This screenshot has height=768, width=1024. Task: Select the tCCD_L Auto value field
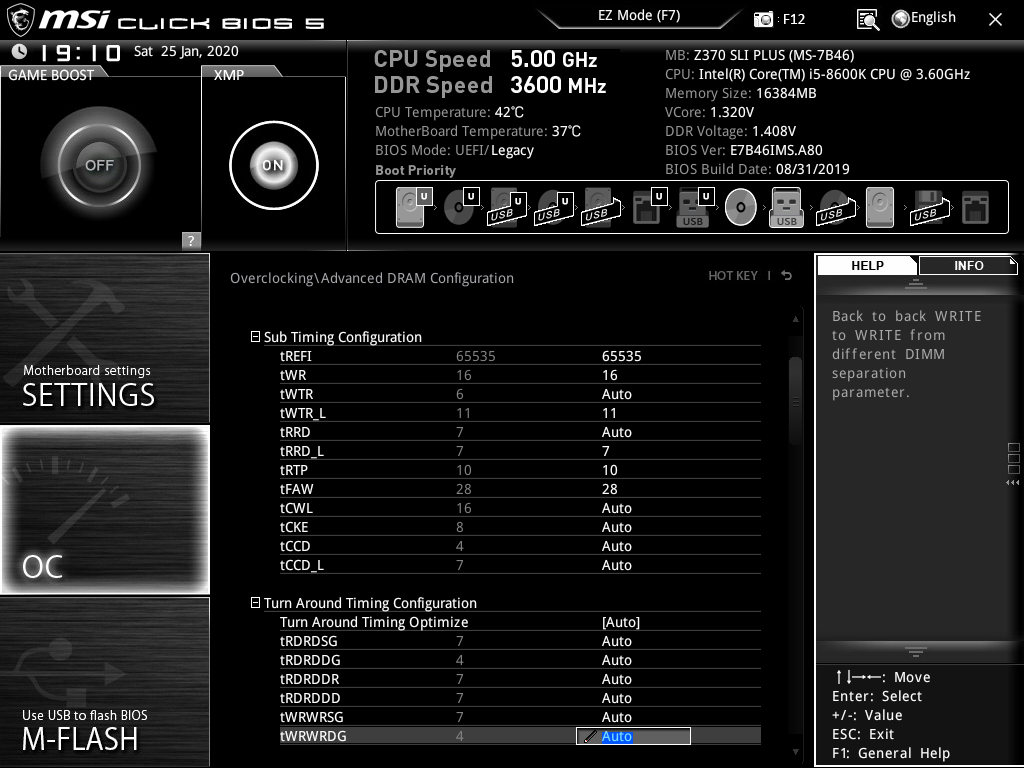coord(616,564)
